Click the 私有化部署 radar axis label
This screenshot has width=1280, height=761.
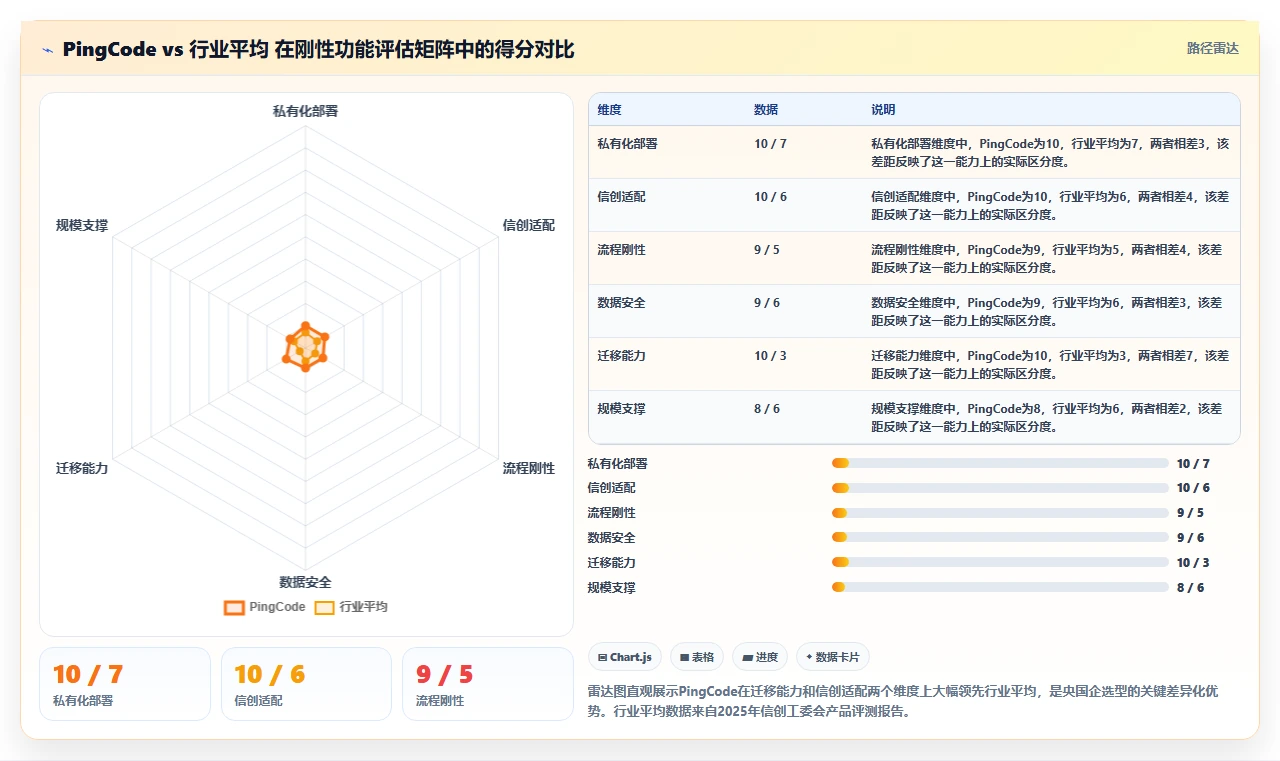pos(306,111)
